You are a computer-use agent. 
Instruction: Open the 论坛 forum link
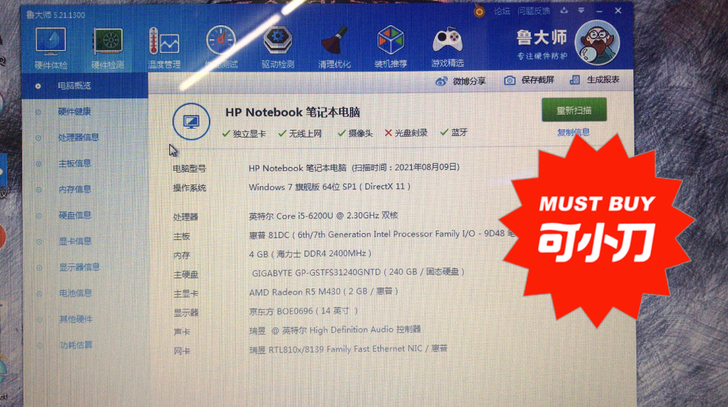(501, 11)
